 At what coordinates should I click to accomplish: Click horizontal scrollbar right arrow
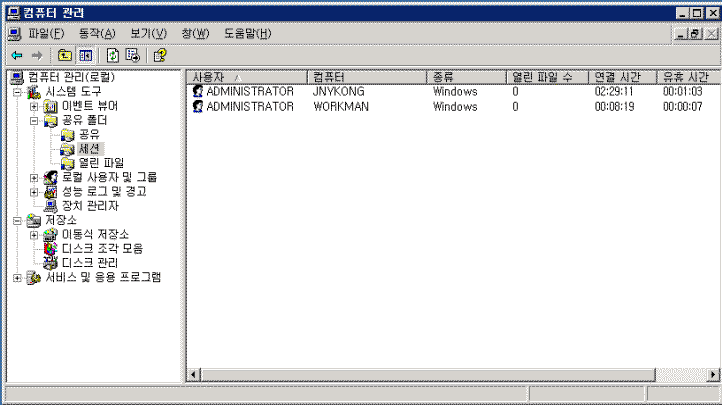pos(713,375)
